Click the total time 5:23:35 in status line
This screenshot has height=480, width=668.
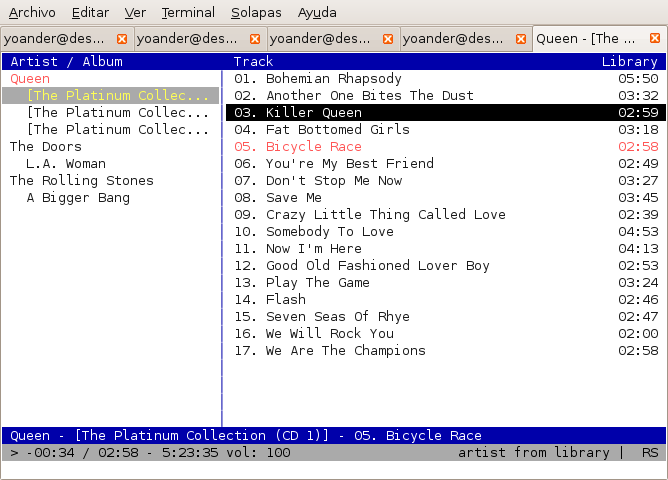[190, 453]
